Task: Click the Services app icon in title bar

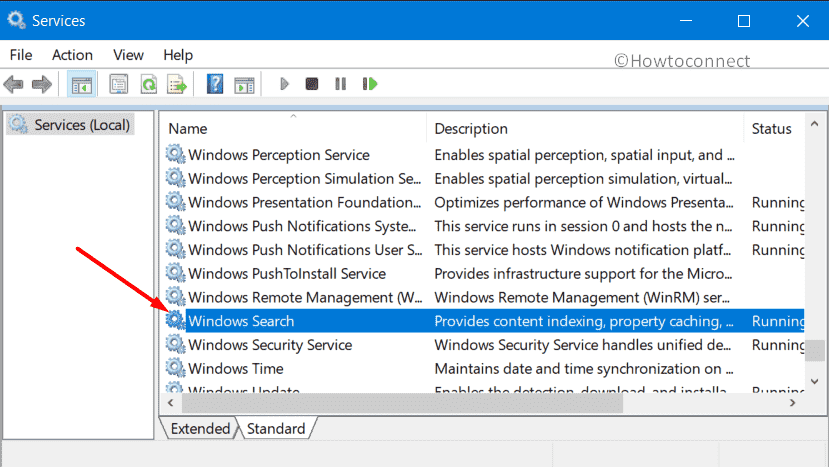Action: 16,20
